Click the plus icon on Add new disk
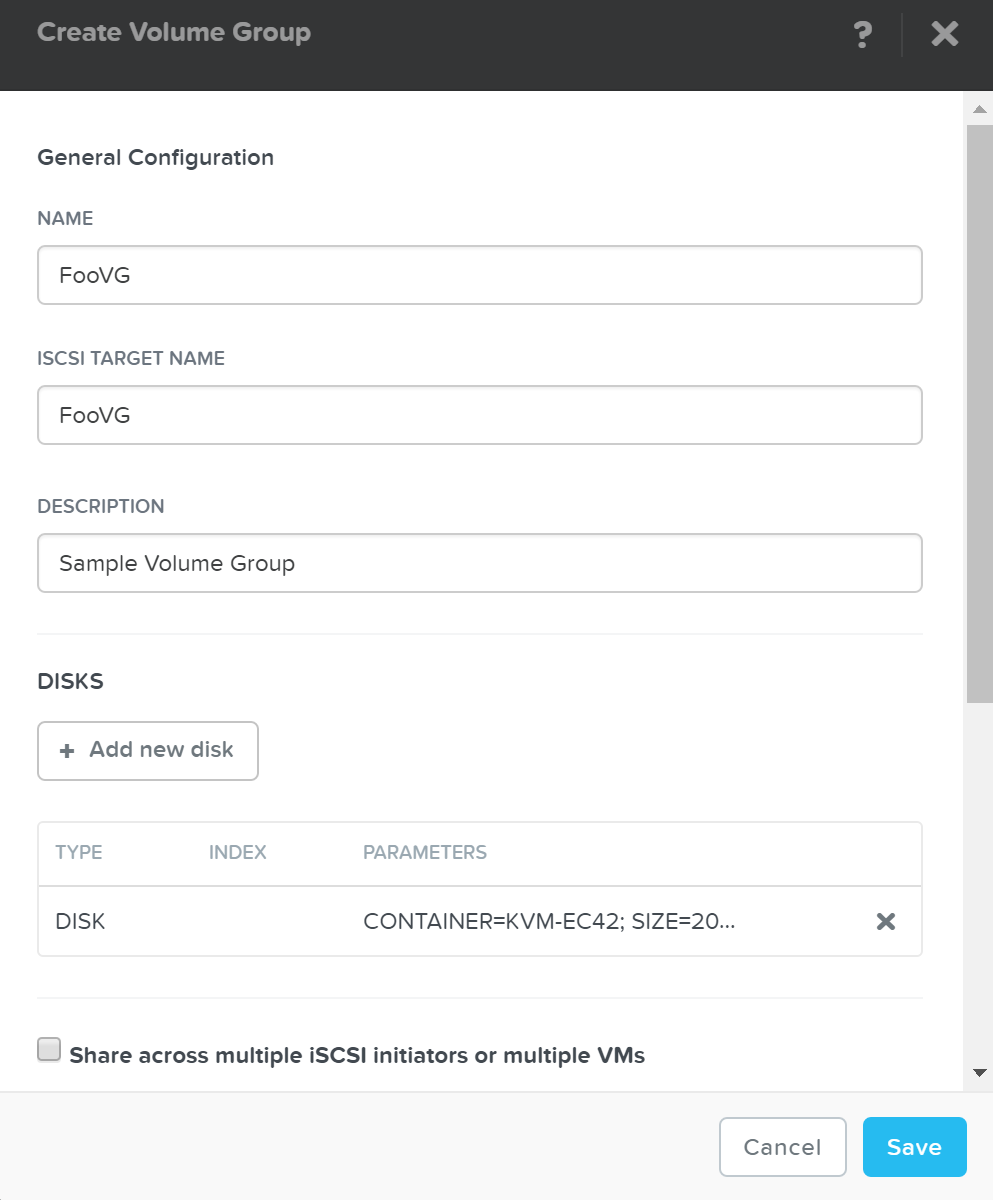Viewport: 993px width, 1200px height. coord(66,750)
